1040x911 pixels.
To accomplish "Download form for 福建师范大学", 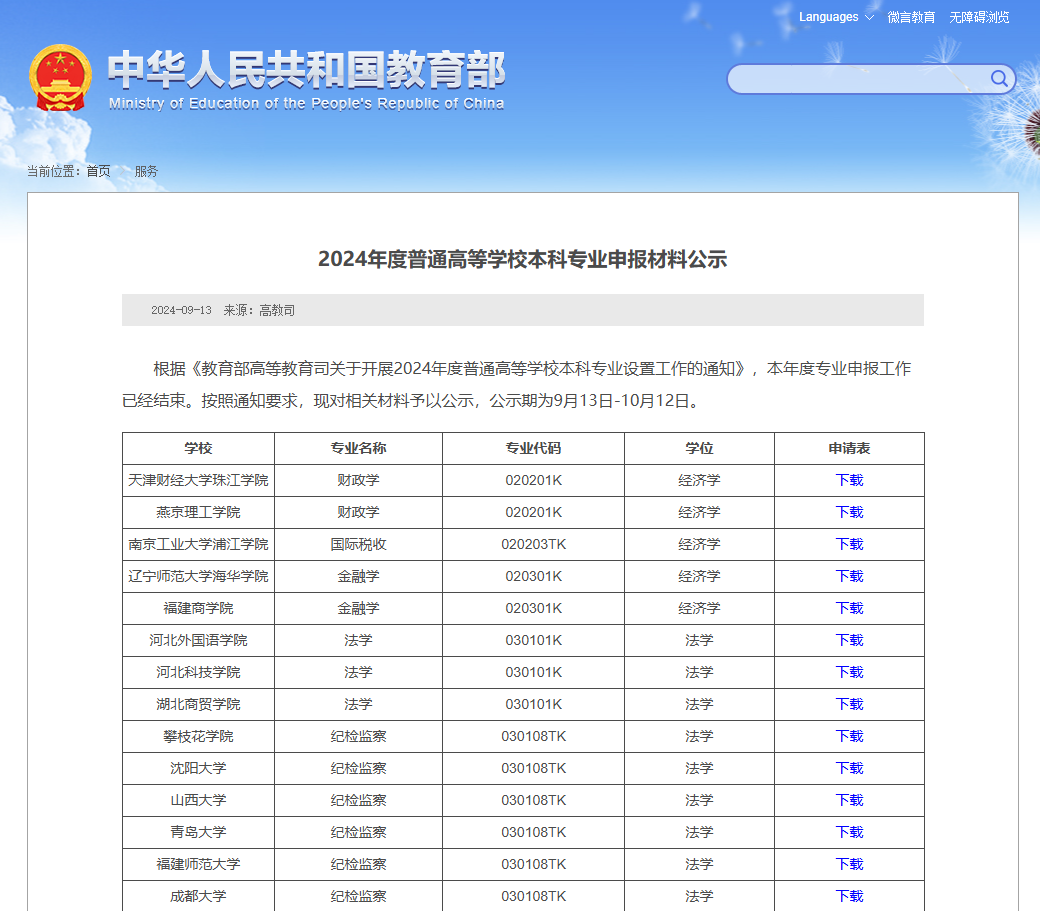I will (849, 864).
